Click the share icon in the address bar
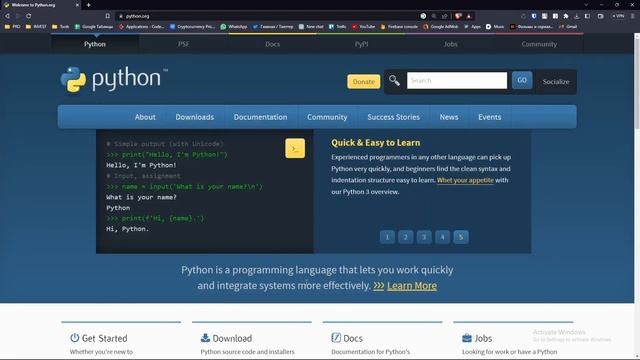The image size is (640, 360). pos(444,16)
